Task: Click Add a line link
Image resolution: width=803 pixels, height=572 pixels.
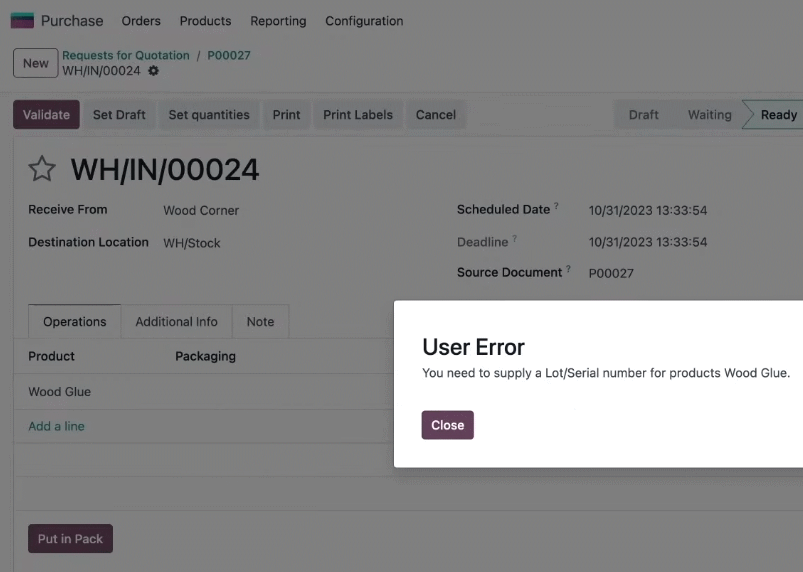Action: (56, 426)
